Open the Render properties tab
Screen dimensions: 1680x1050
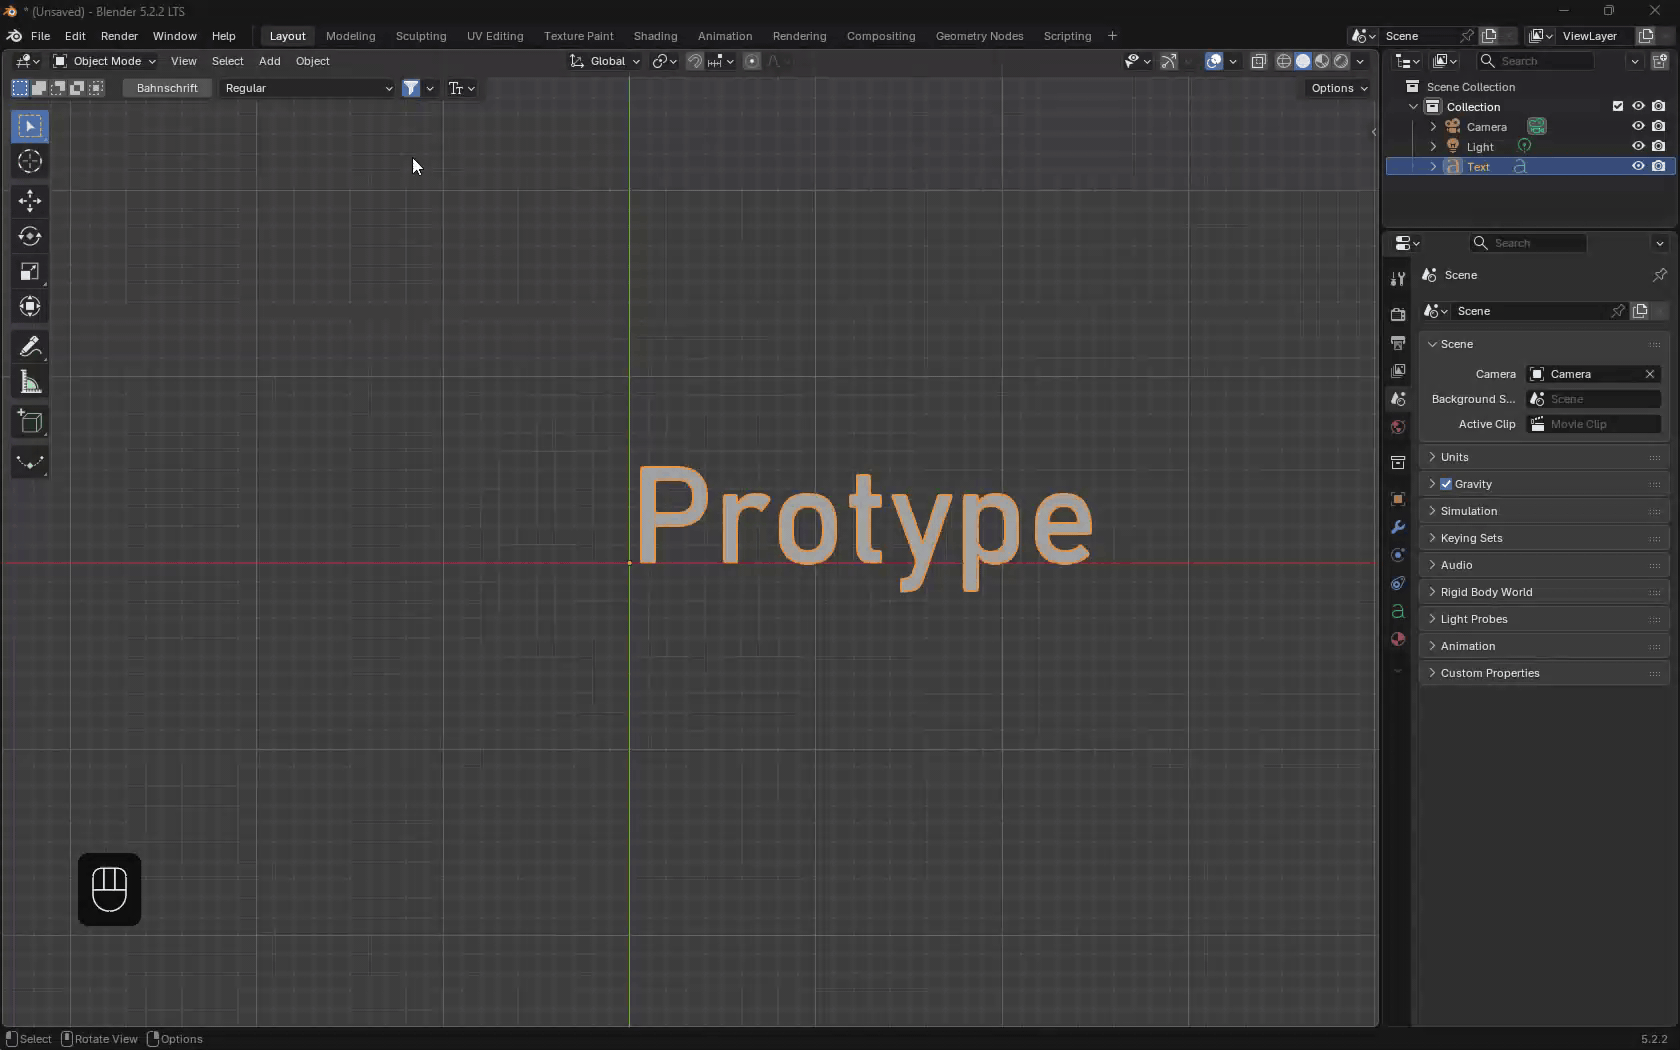1398,314
